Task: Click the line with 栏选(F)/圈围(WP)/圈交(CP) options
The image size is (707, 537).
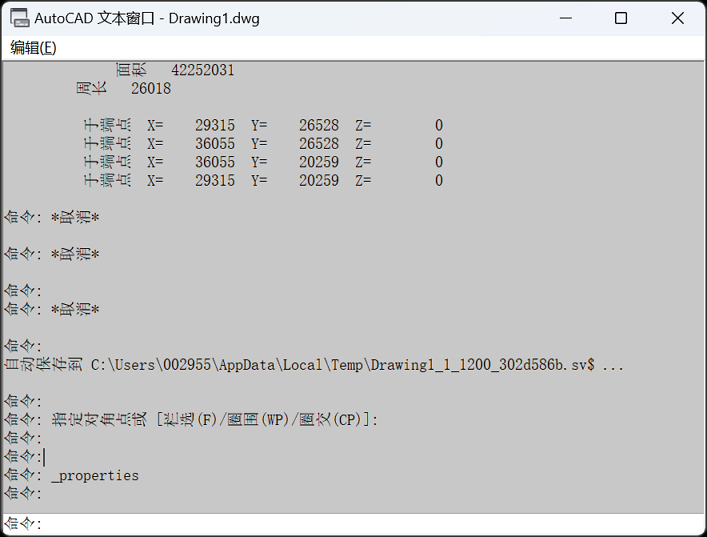Action: click(191, 420)
